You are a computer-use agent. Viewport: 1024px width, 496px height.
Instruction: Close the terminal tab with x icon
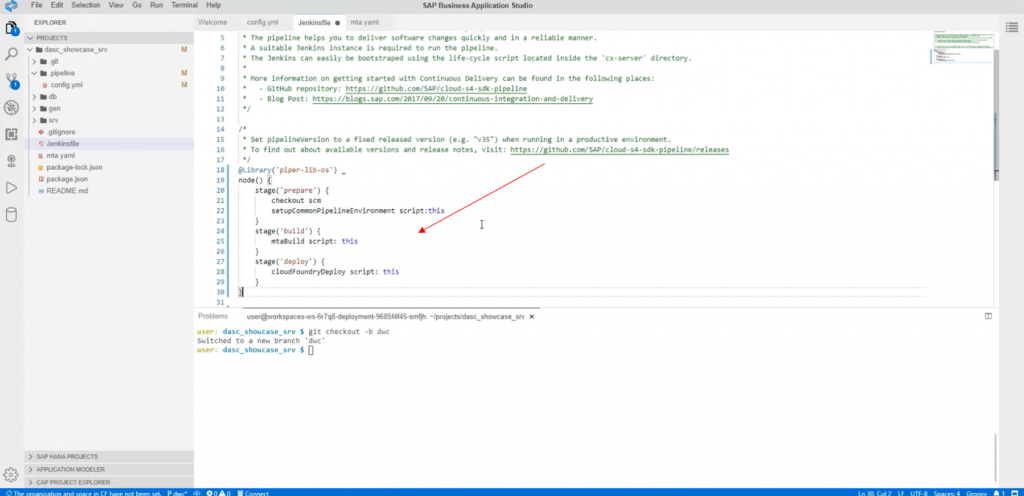pyautogui.click(x=532, y=317)
